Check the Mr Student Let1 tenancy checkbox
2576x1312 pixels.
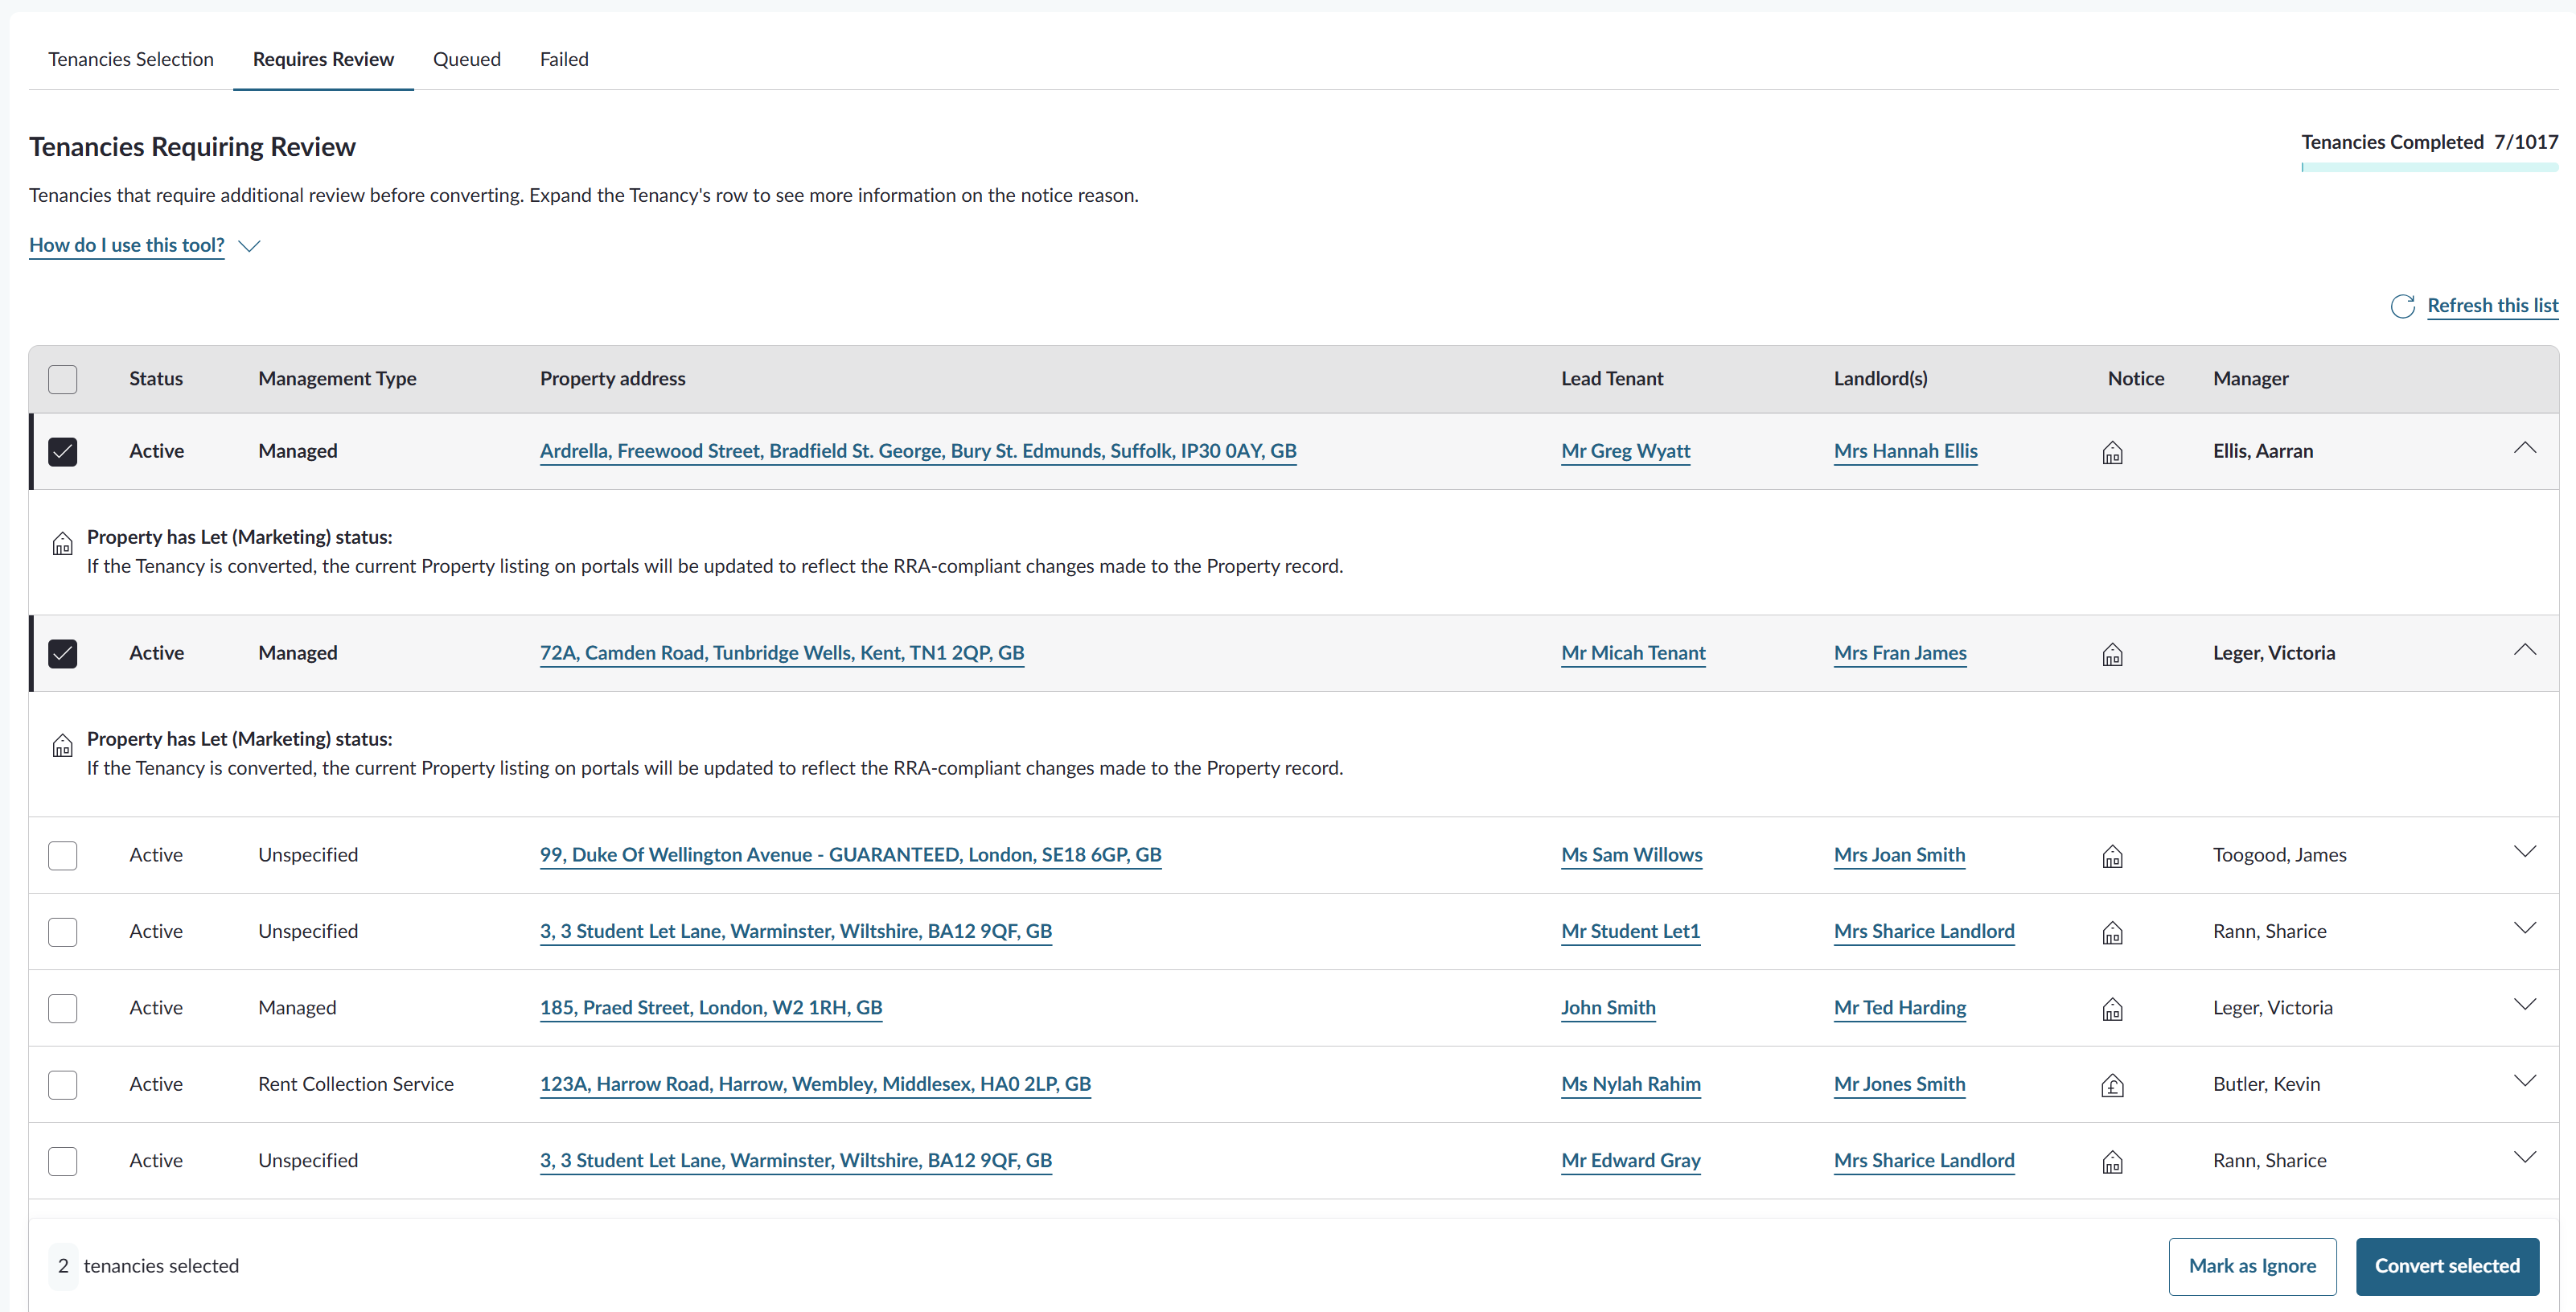[x=63, y=932]
